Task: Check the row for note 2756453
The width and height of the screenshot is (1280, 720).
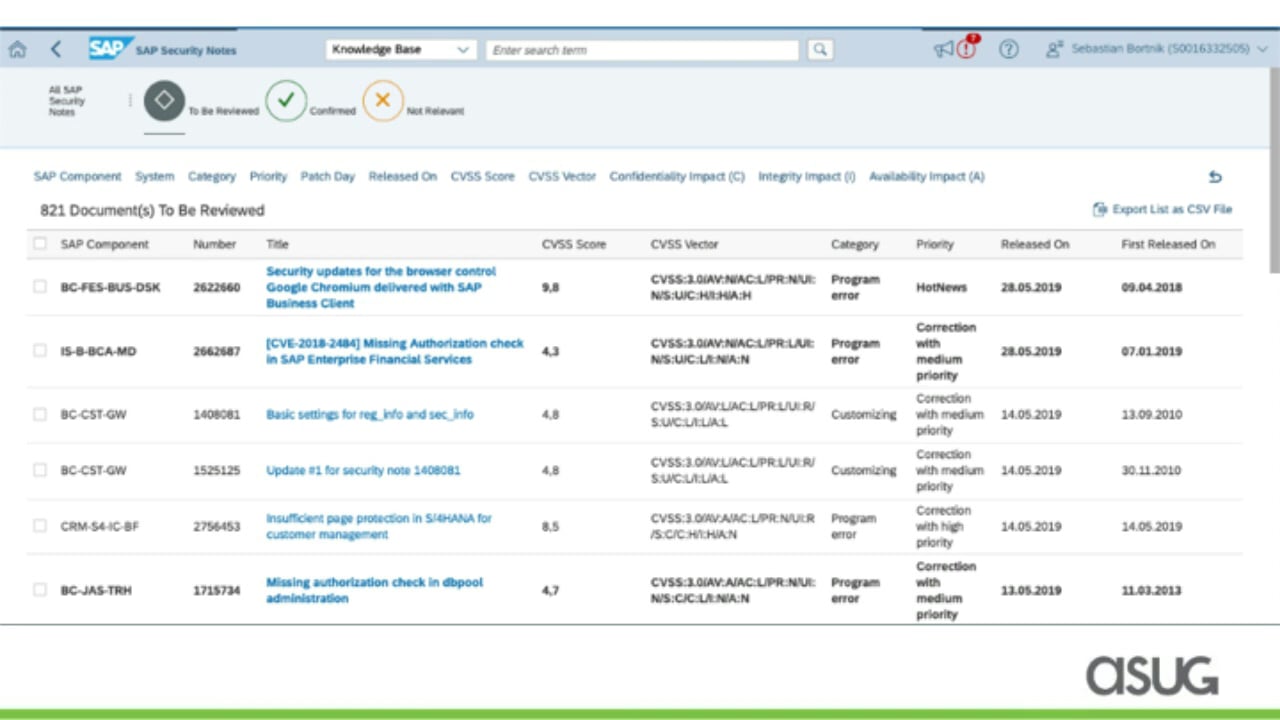Action: [x=40, y=526]
